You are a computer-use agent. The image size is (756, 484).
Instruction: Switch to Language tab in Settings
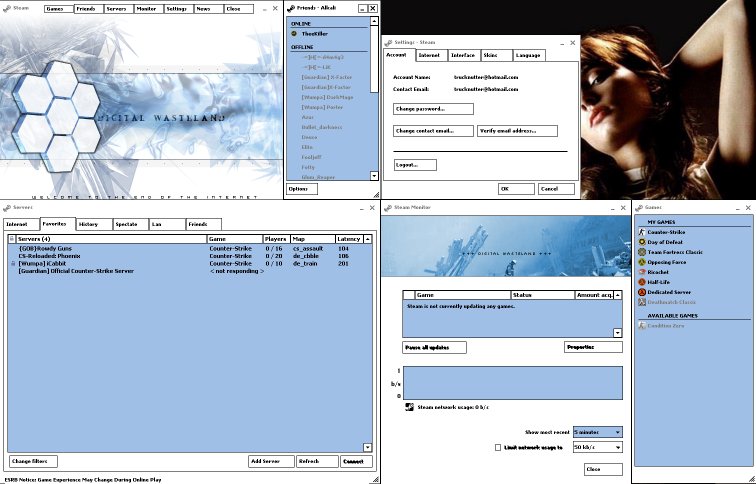529,55
